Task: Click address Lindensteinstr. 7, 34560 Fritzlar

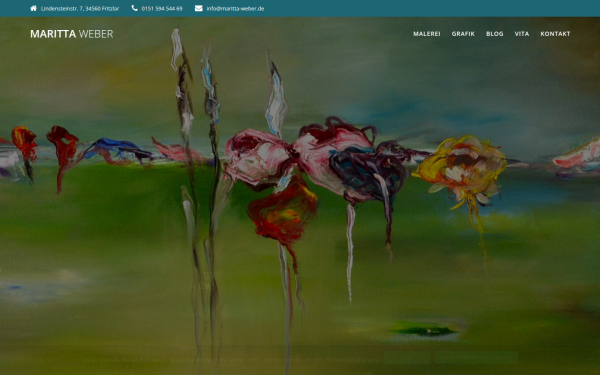Action: pyautogui.click(x=80, y=8)
